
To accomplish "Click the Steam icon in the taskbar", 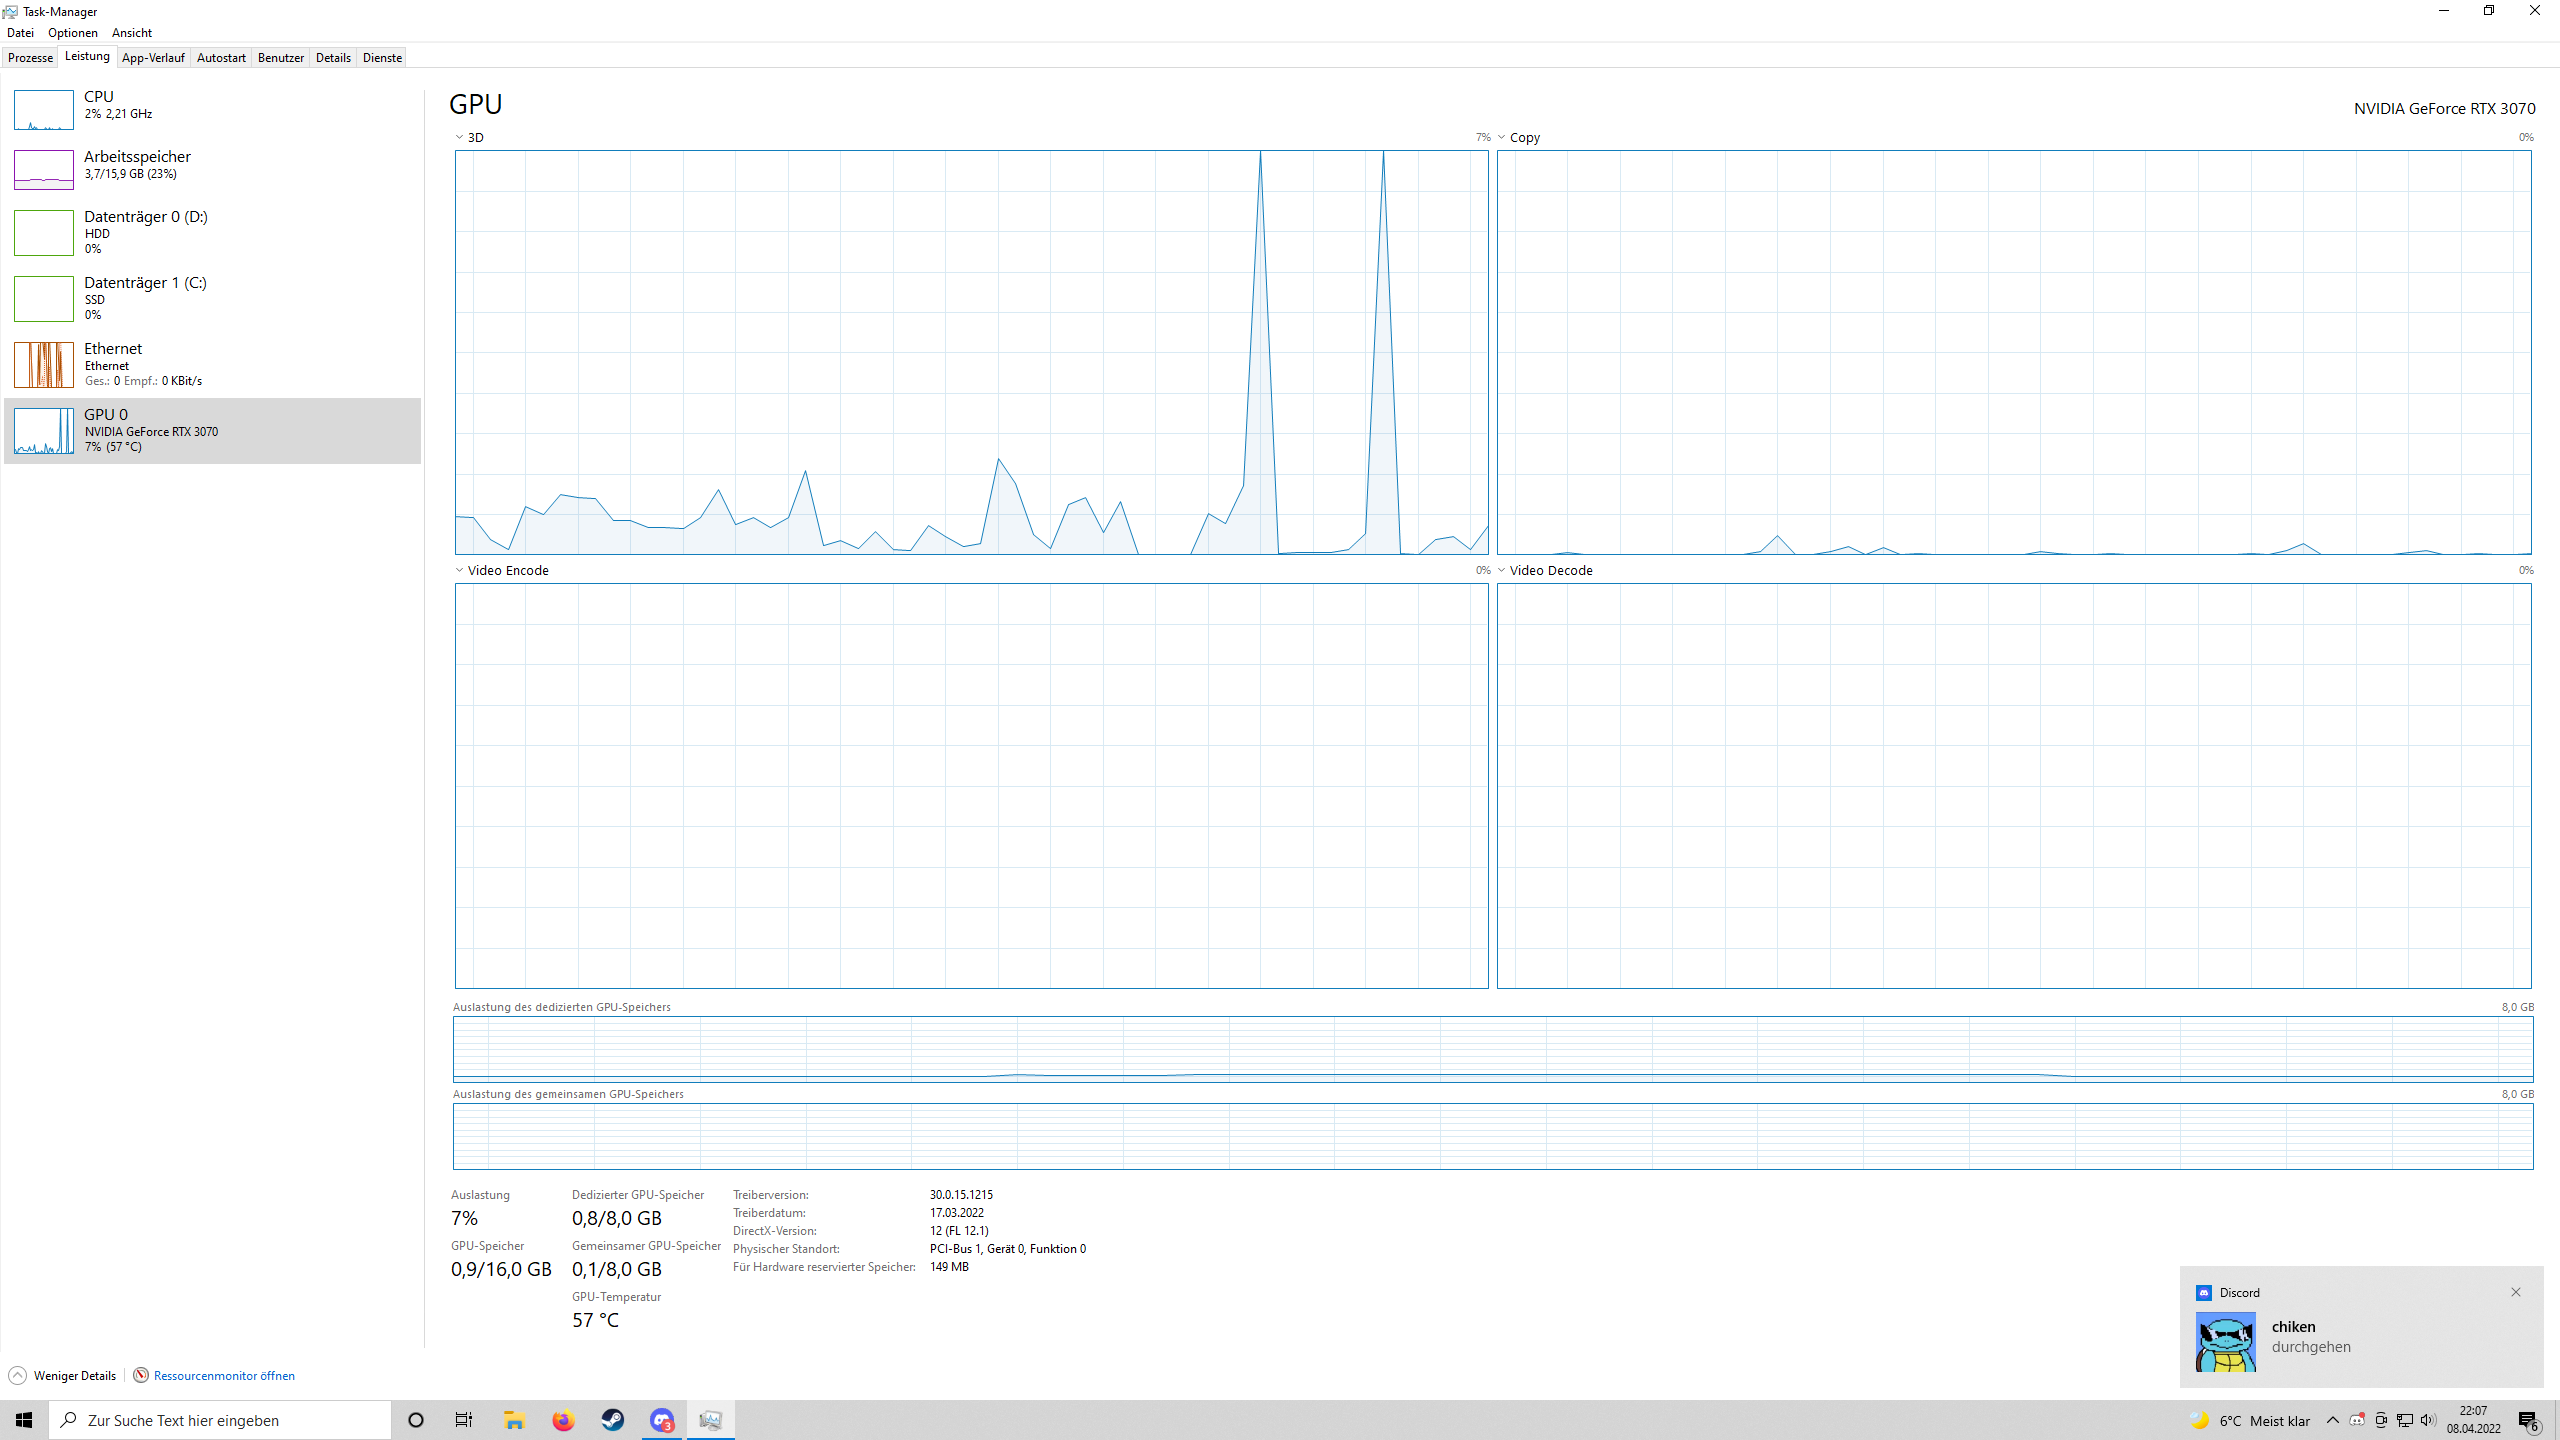I will click(612, 1420).
